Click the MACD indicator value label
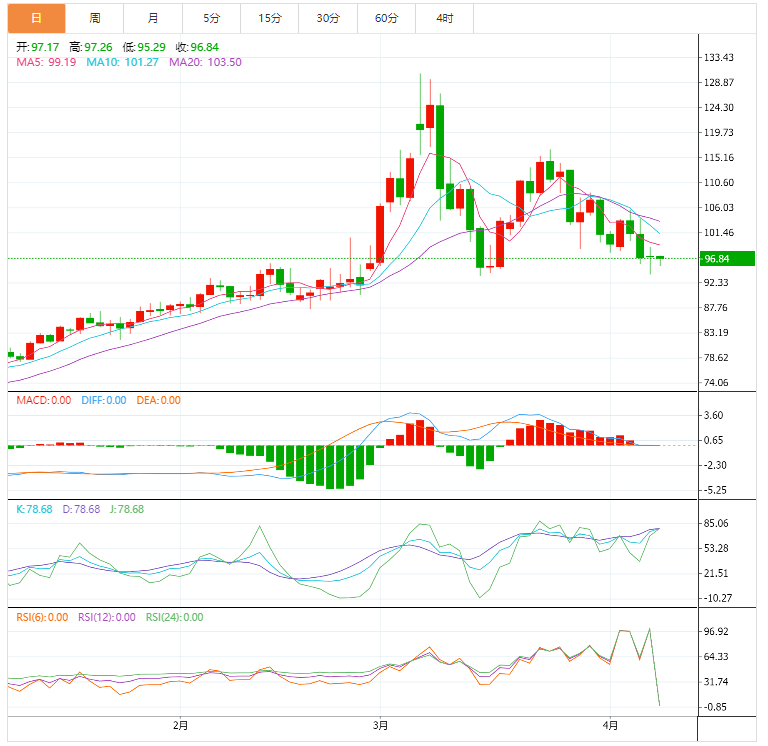This screenshot has height=746, width=768. click(x=44, y=400)
